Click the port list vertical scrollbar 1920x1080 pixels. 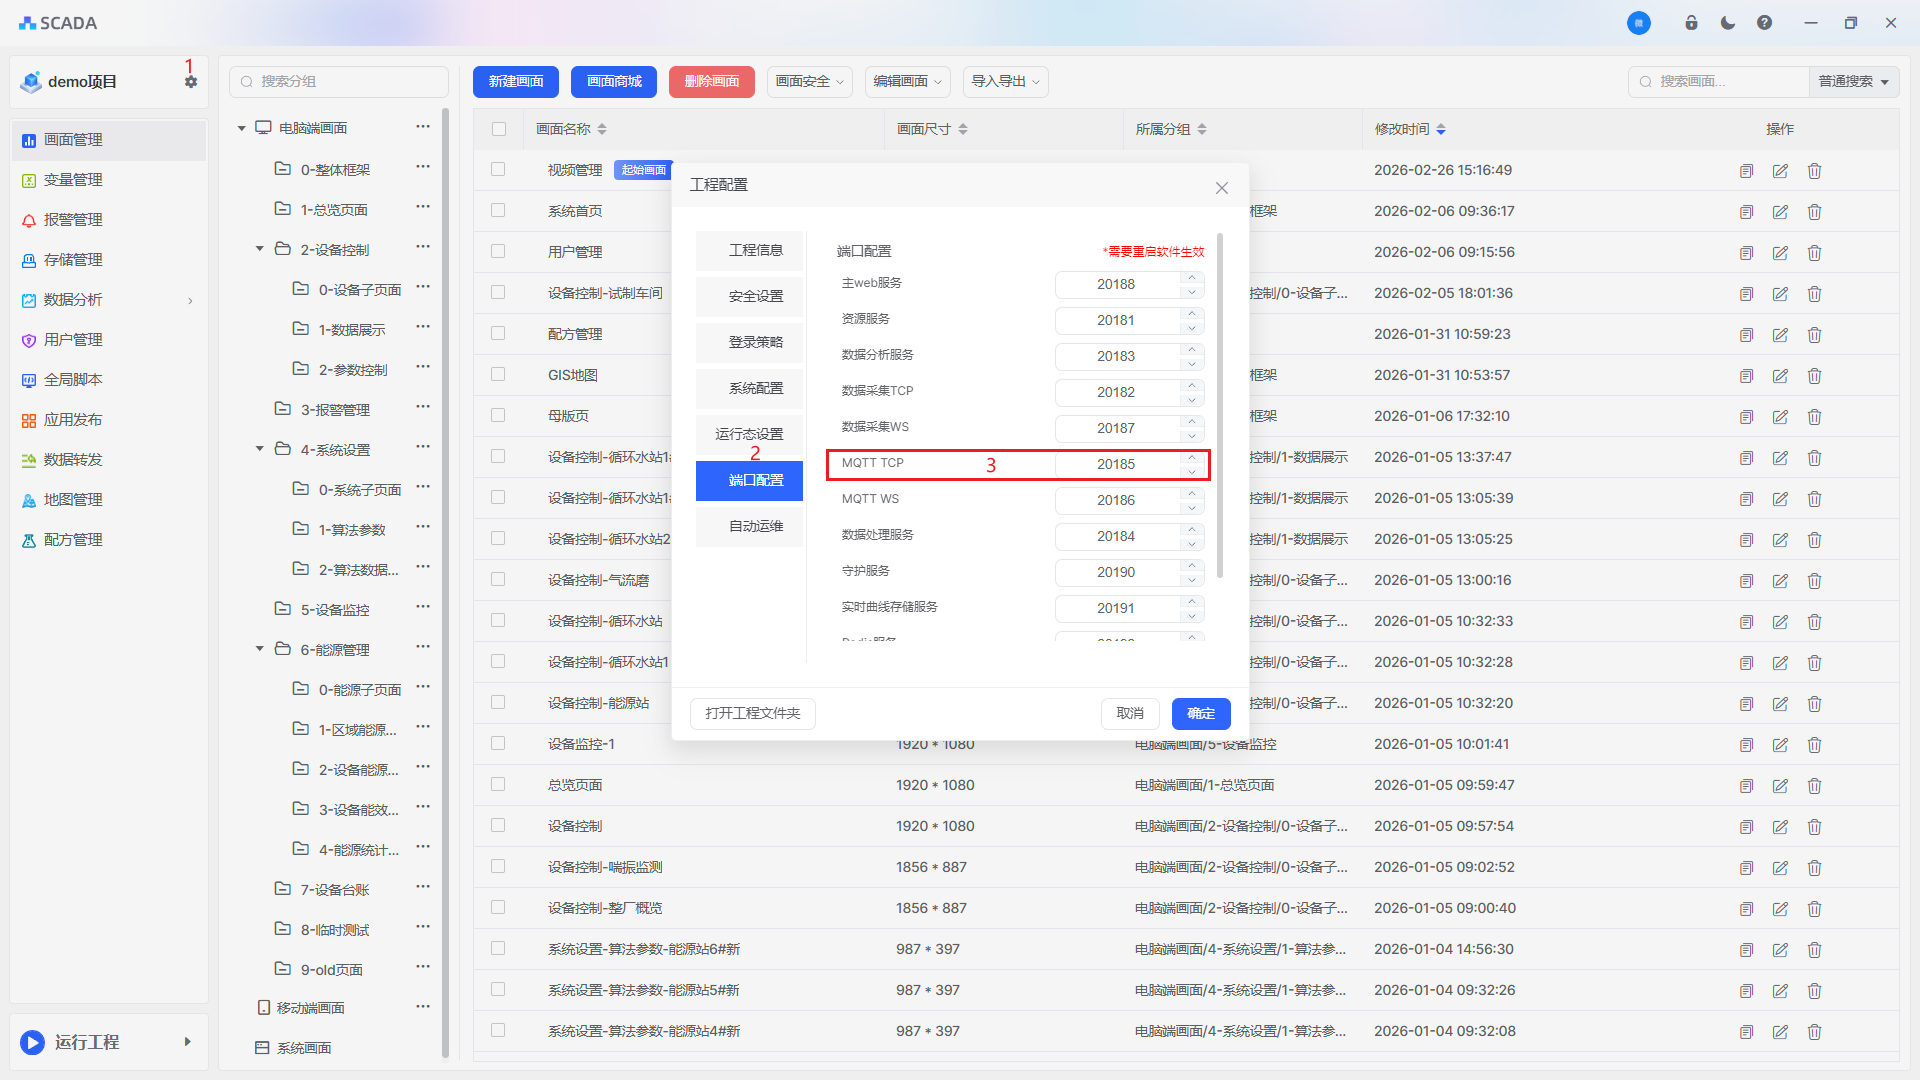pyautogui.click(x=1219, y=405)
